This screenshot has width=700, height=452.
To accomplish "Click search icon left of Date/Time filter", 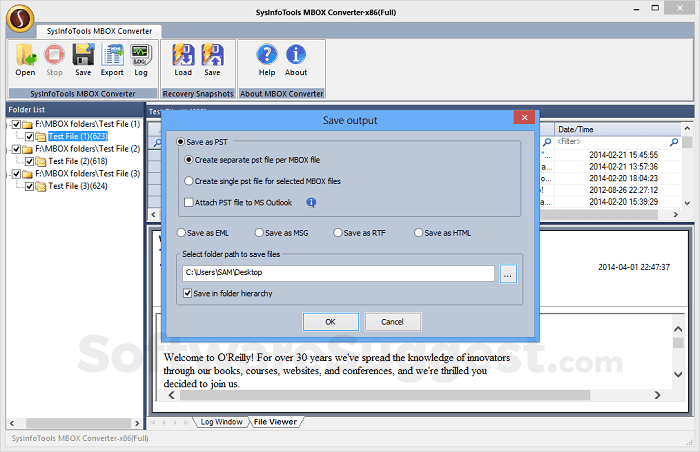I will [x=547, y=142].
